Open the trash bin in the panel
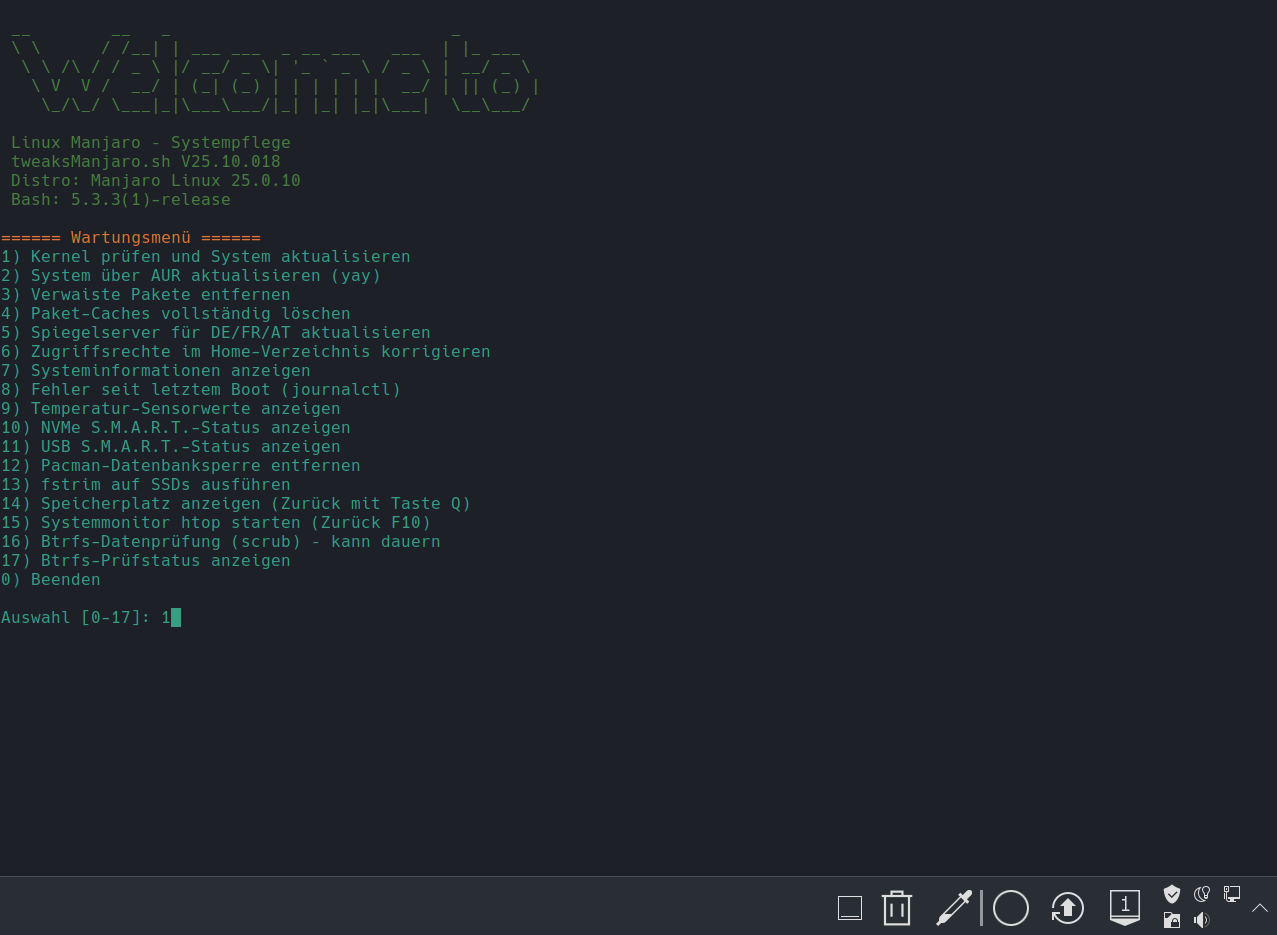1277x935 pixels. click(896, 908)
